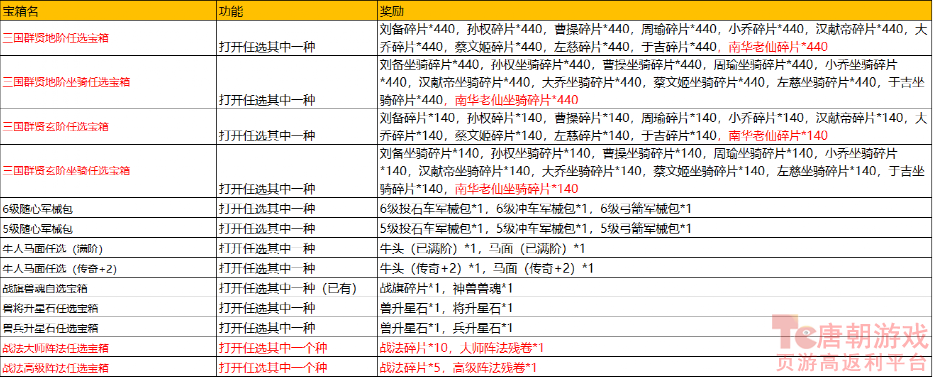
Task: Click the 兽兵升星石任选宝箱 cell
Action: (x=108, y=327)
